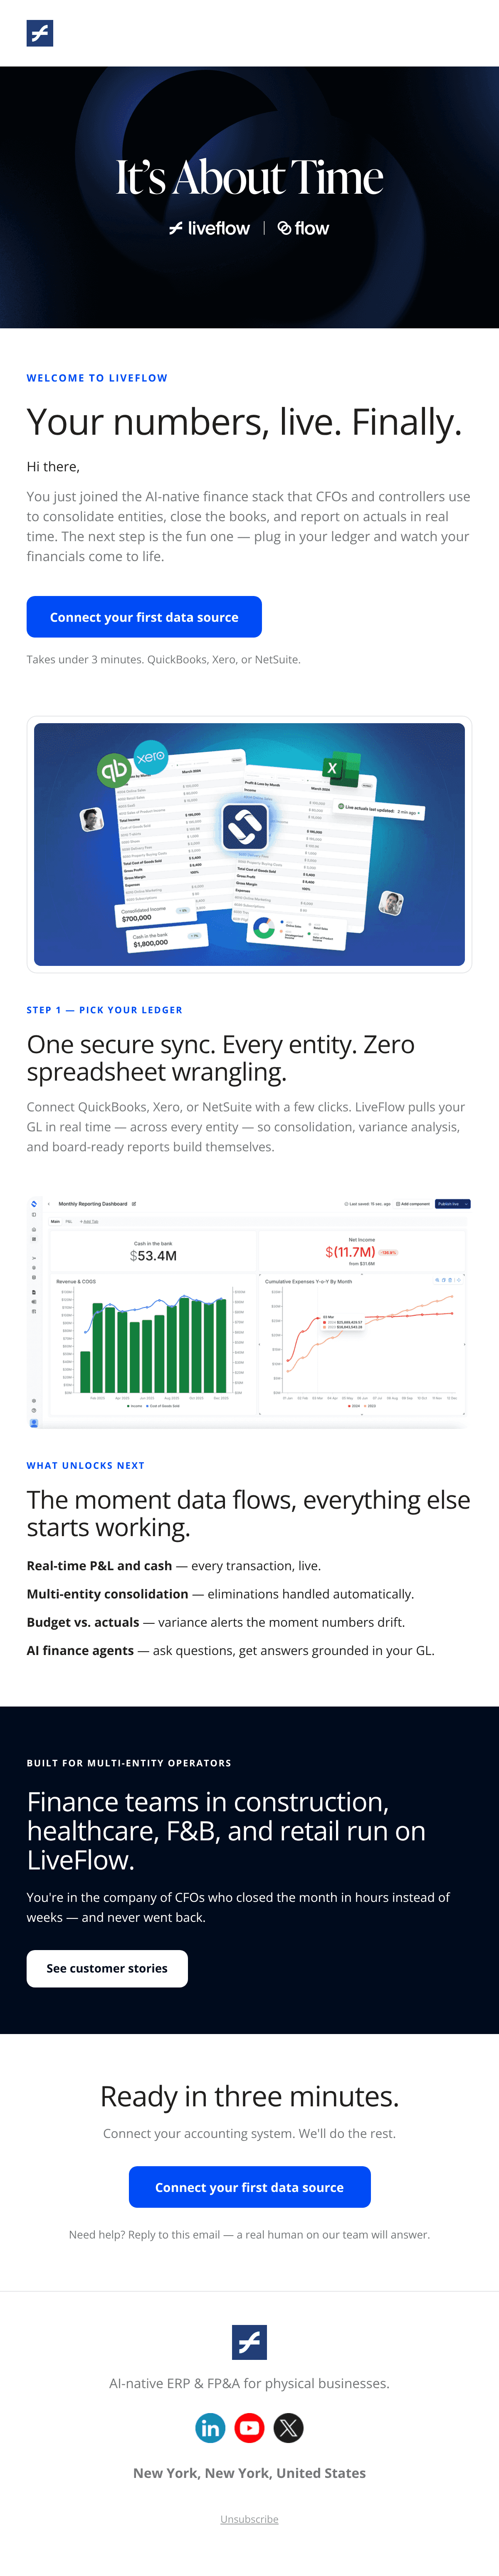Image resolution: width=499 pixels, height=2576 pixels.
Task: Click the LiveFlow logo in the footer
Action: [249, 2342]
